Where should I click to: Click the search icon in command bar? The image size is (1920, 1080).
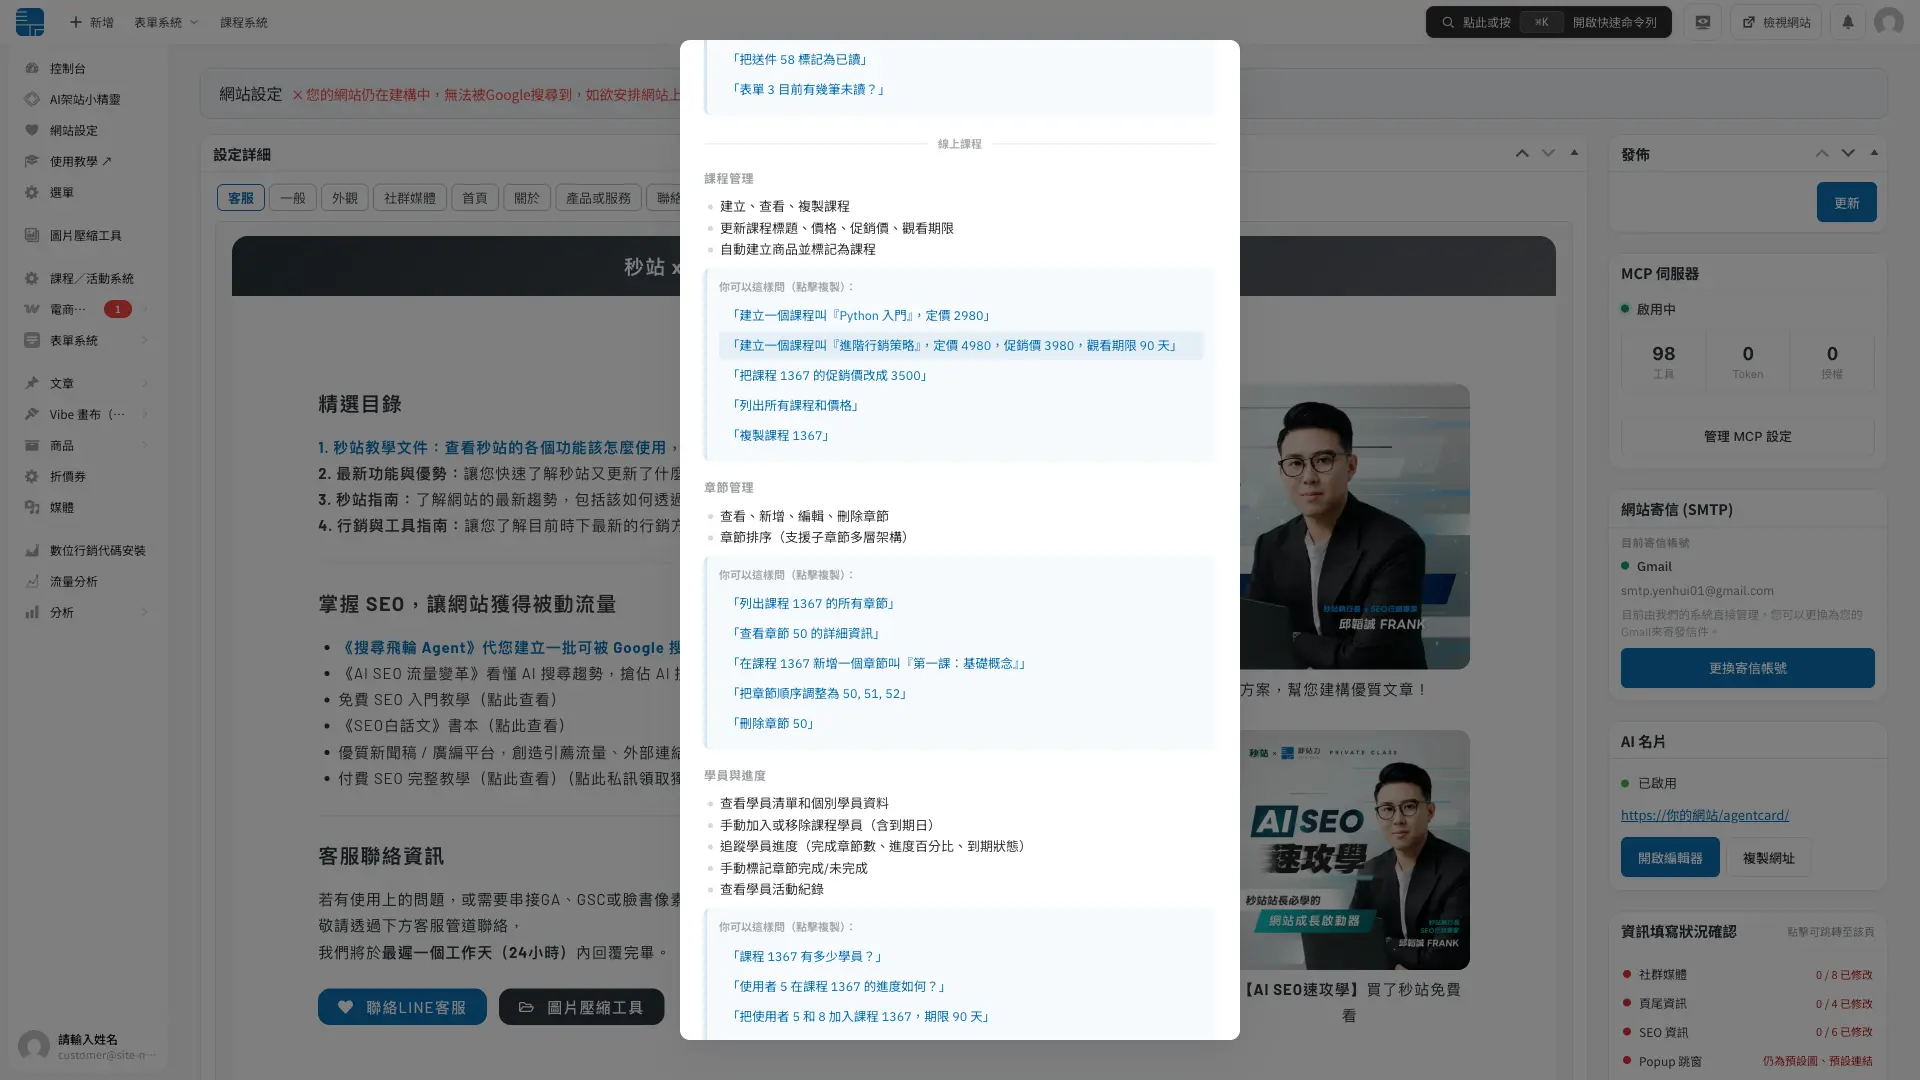coord(1447,22)
